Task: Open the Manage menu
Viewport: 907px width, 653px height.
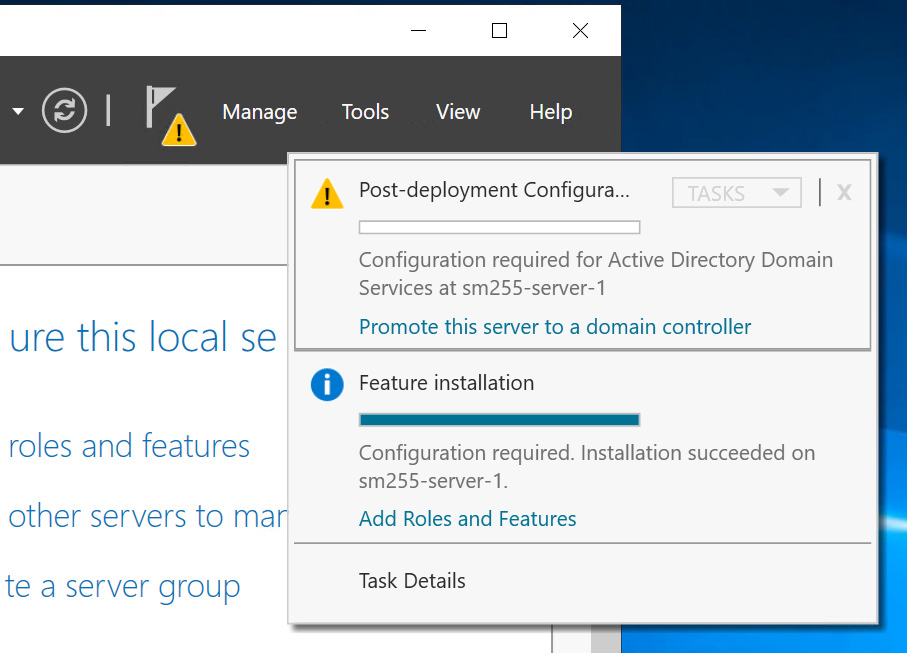Action: pos(260,112)
